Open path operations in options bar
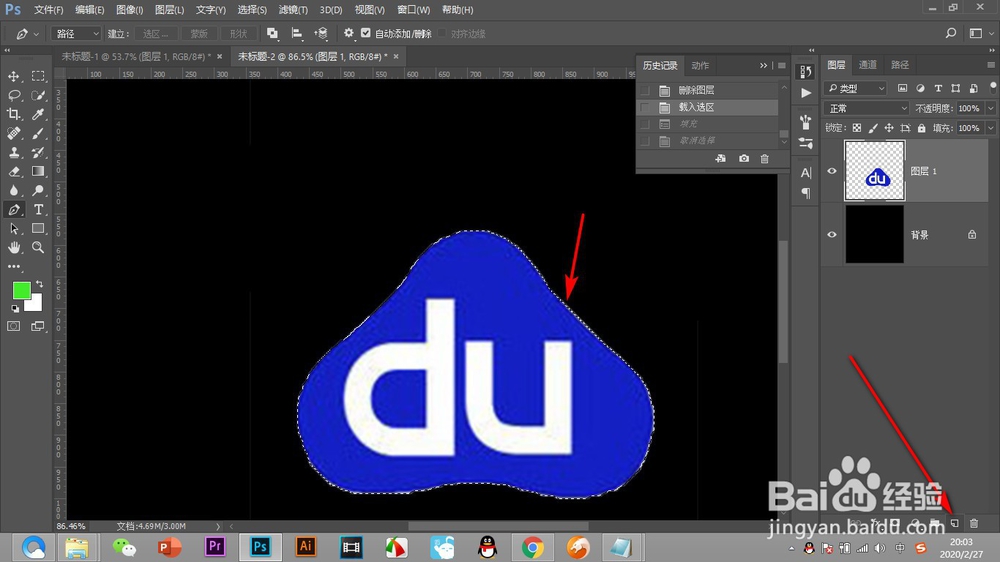This screenshot has width=1000, height=562. 272,33
